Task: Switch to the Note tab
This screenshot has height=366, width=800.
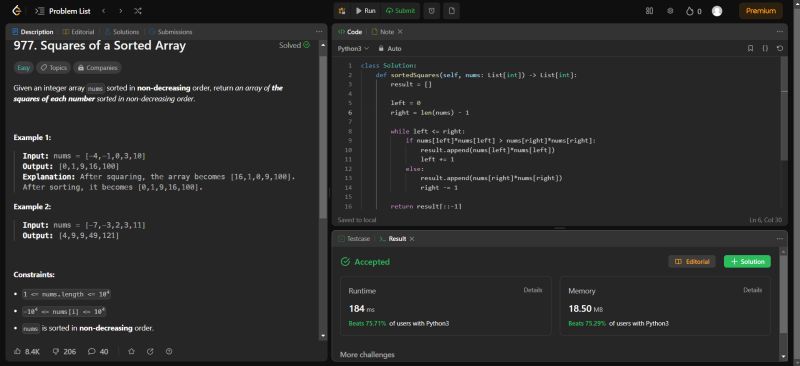Action: [383, 32]
